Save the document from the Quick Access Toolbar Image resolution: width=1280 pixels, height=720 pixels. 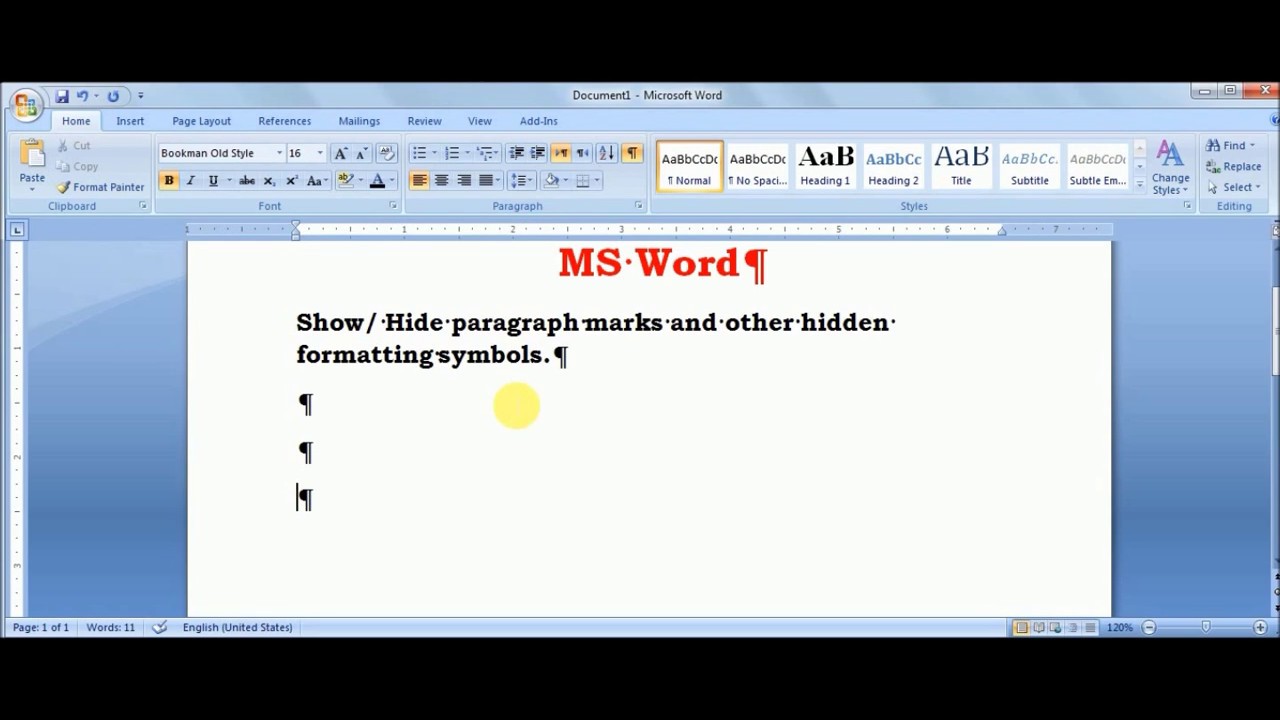(62, 96)
